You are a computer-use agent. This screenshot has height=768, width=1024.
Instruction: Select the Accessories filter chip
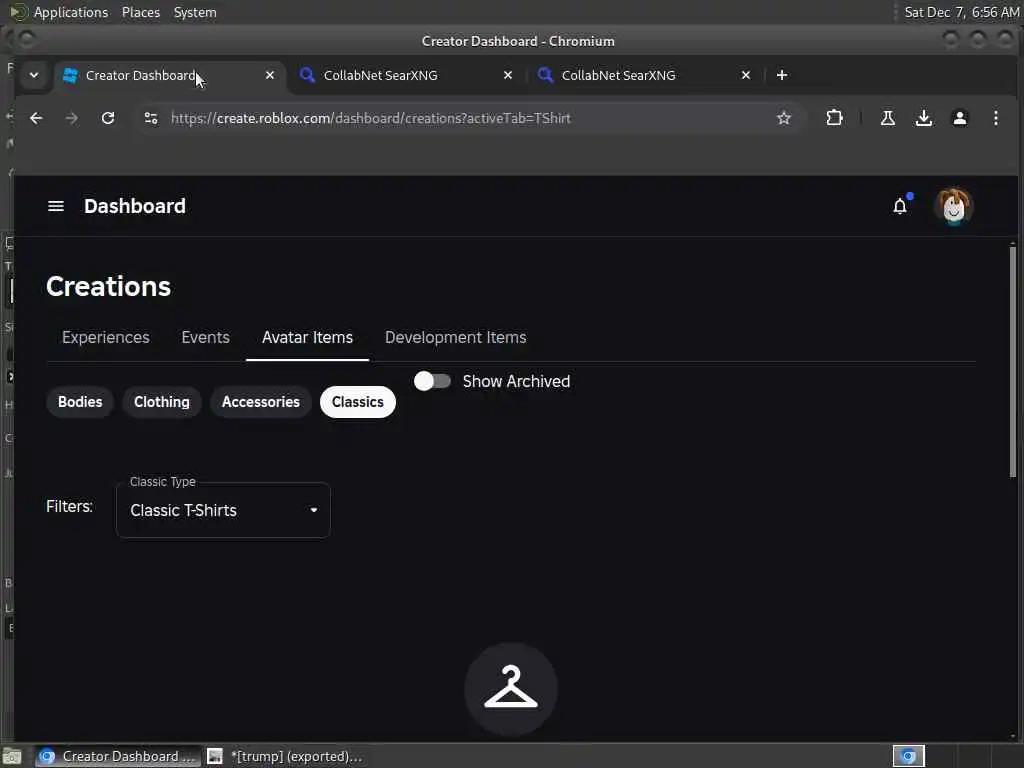pos(261,402)
